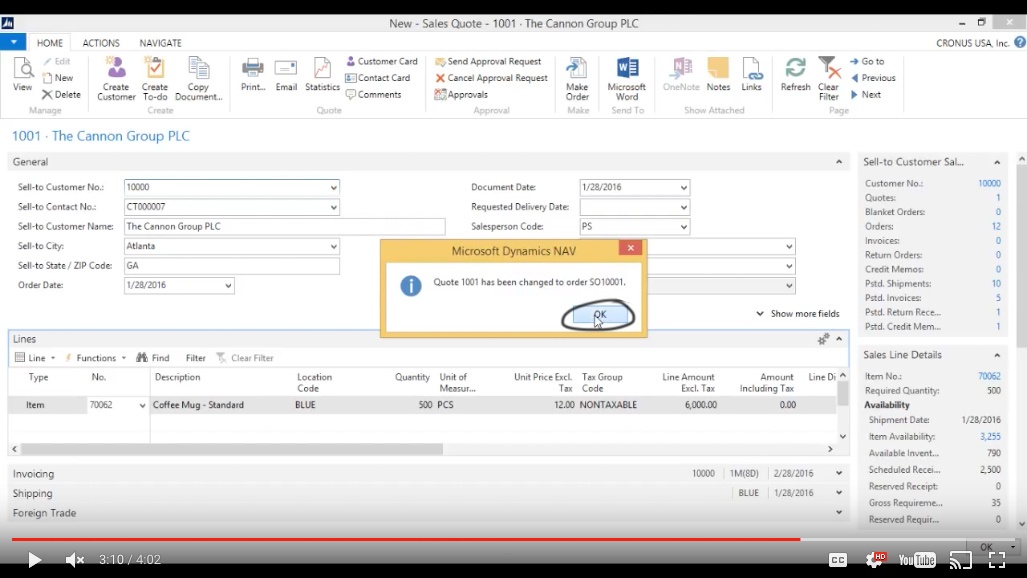Toggle closed captions CC

[838, 560]
